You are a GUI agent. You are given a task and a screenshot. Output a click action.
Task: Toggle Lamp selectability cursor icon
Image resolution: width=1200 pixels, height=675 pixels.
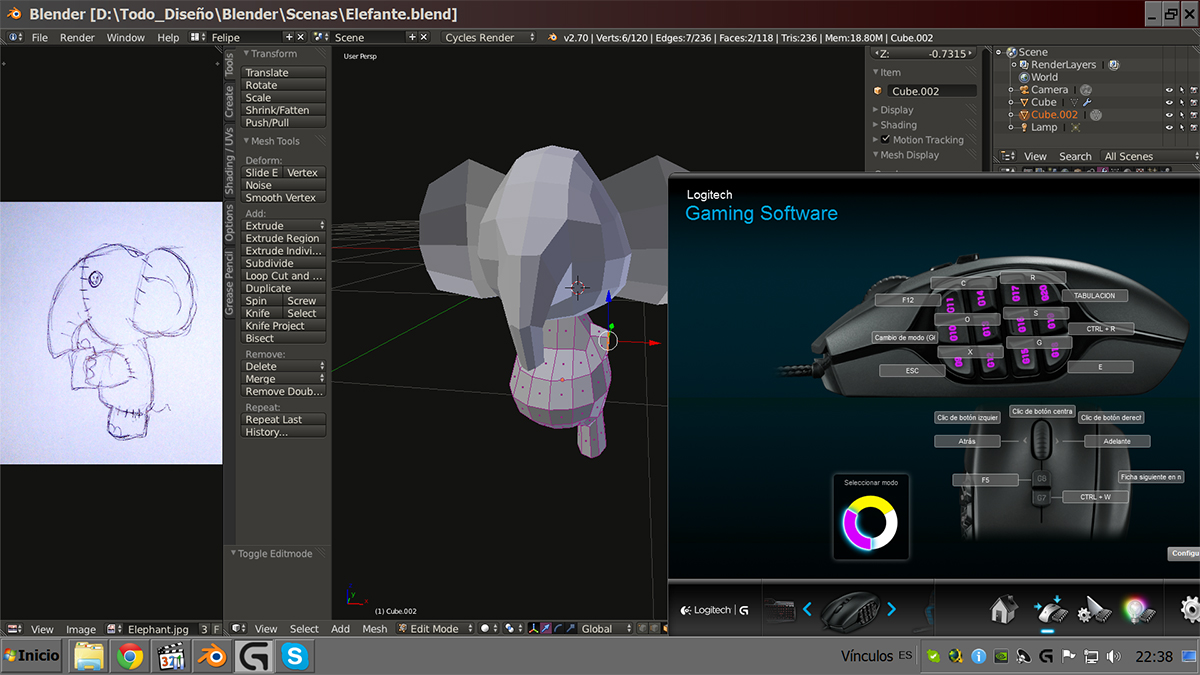[x=1182, y=128]
